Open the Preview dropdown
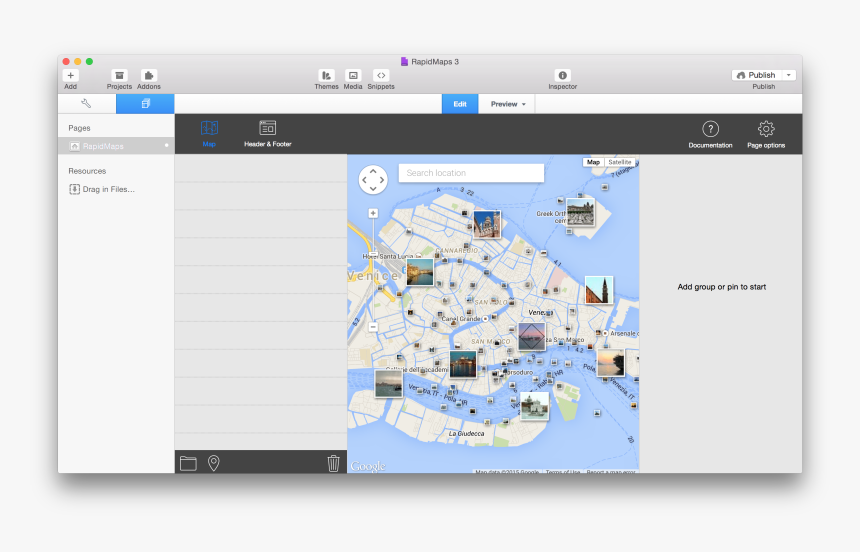This screenshot has width=860, height=552. [x=507, y=104]
